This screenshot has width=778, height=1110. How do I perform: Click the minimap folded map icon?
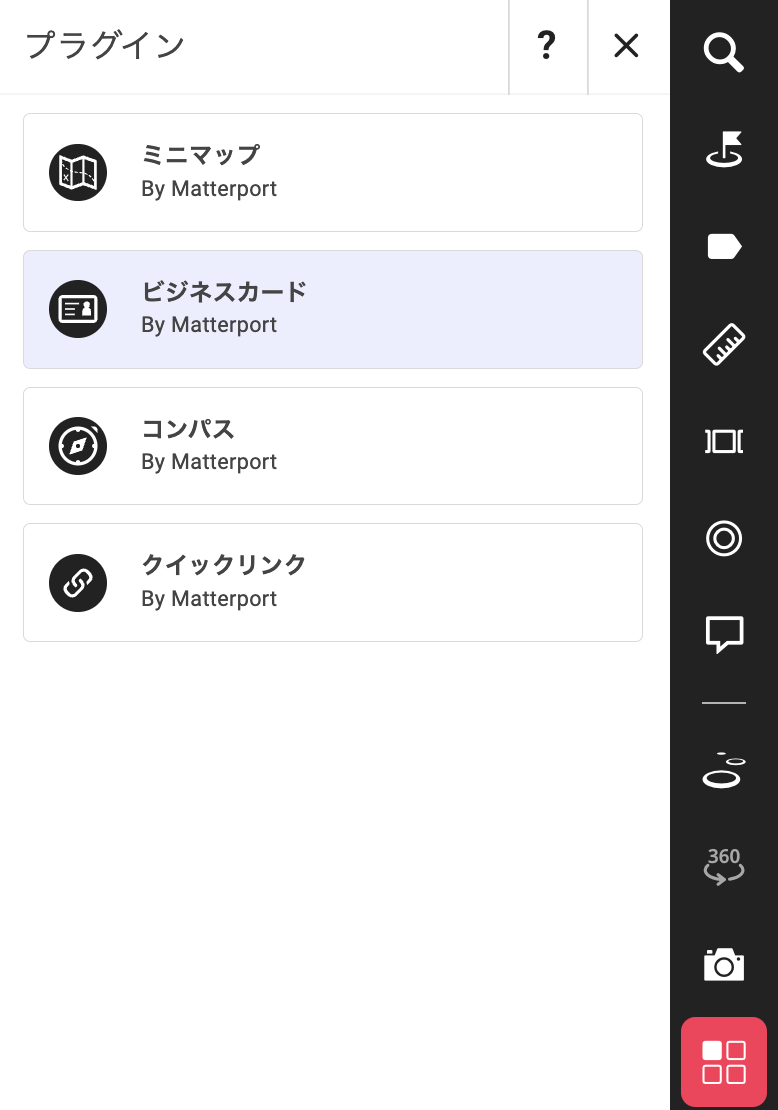(78, 173)
